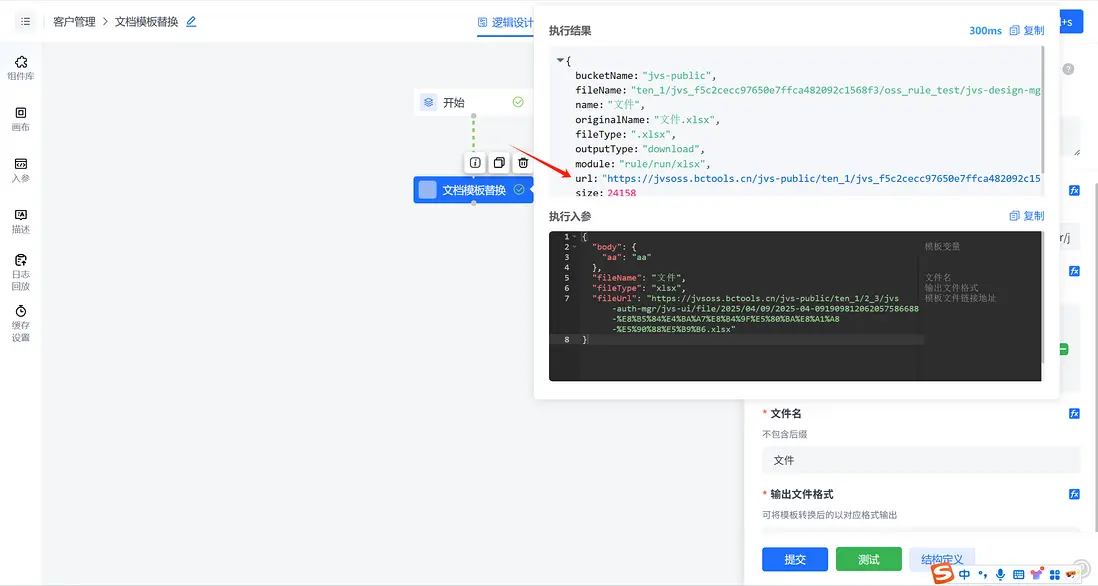Click the module value "rule/run/xlsx"
The width and height of the screenshot is (1098, 586).
point(662,164)
